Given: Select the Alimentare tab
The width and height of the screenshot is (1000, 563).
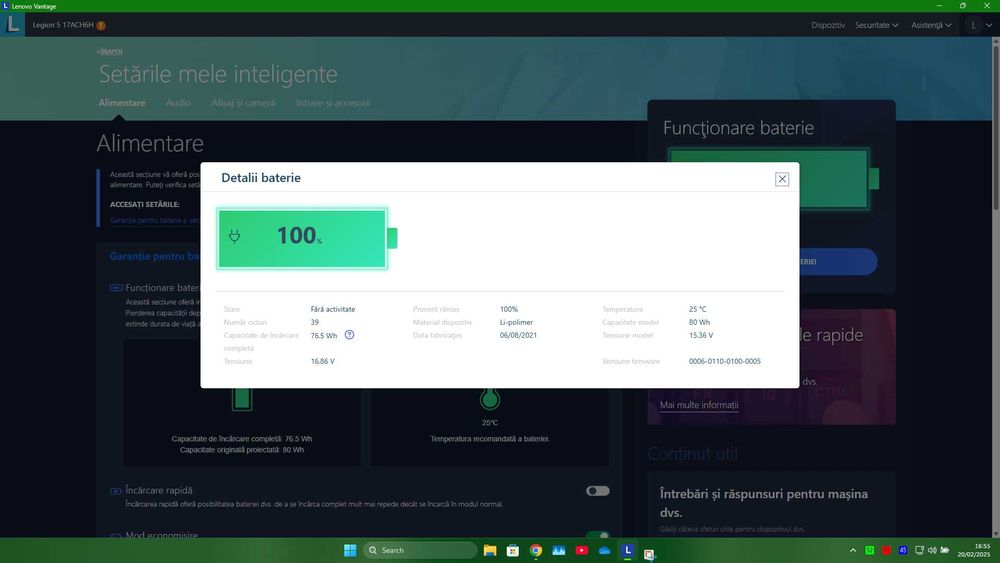Looking at the screenshot, I should pyautogui.click(x=122, y=103).
